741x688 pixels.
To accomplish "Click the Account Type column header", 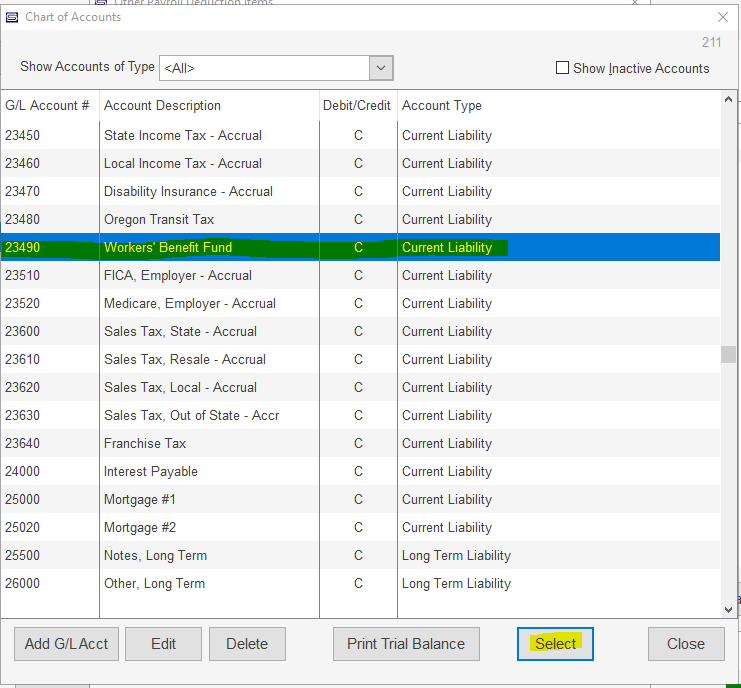I will (x=442, y=105).
